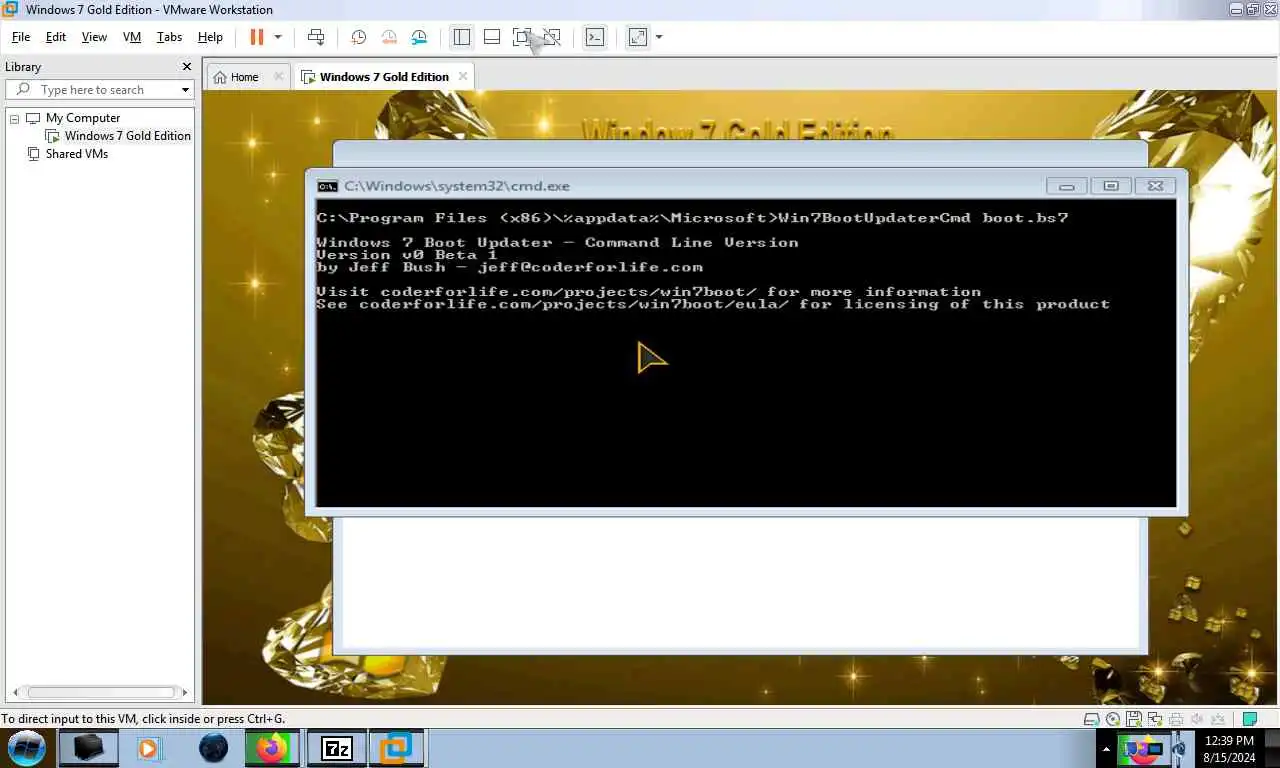Viewport: 1280px width, 768px height.
Task: Click the 'Visit coderforlife.com' line in cmd
Action: [x=648, y=292]
